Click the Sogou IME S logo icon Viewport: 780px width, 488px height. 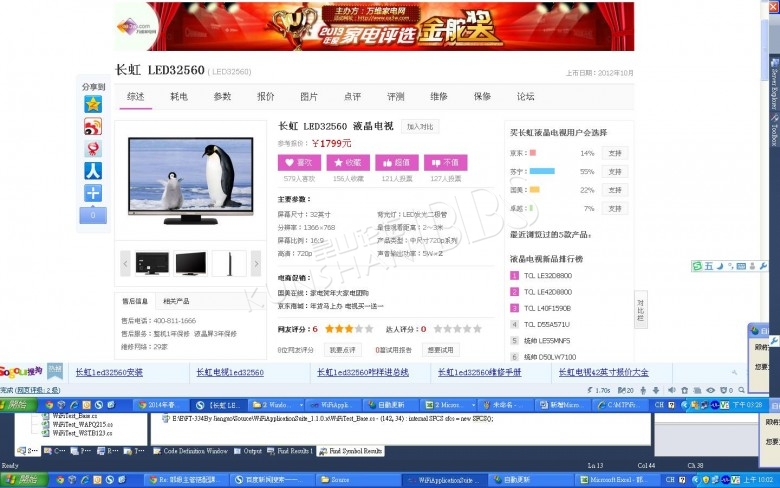click(697, 266)
